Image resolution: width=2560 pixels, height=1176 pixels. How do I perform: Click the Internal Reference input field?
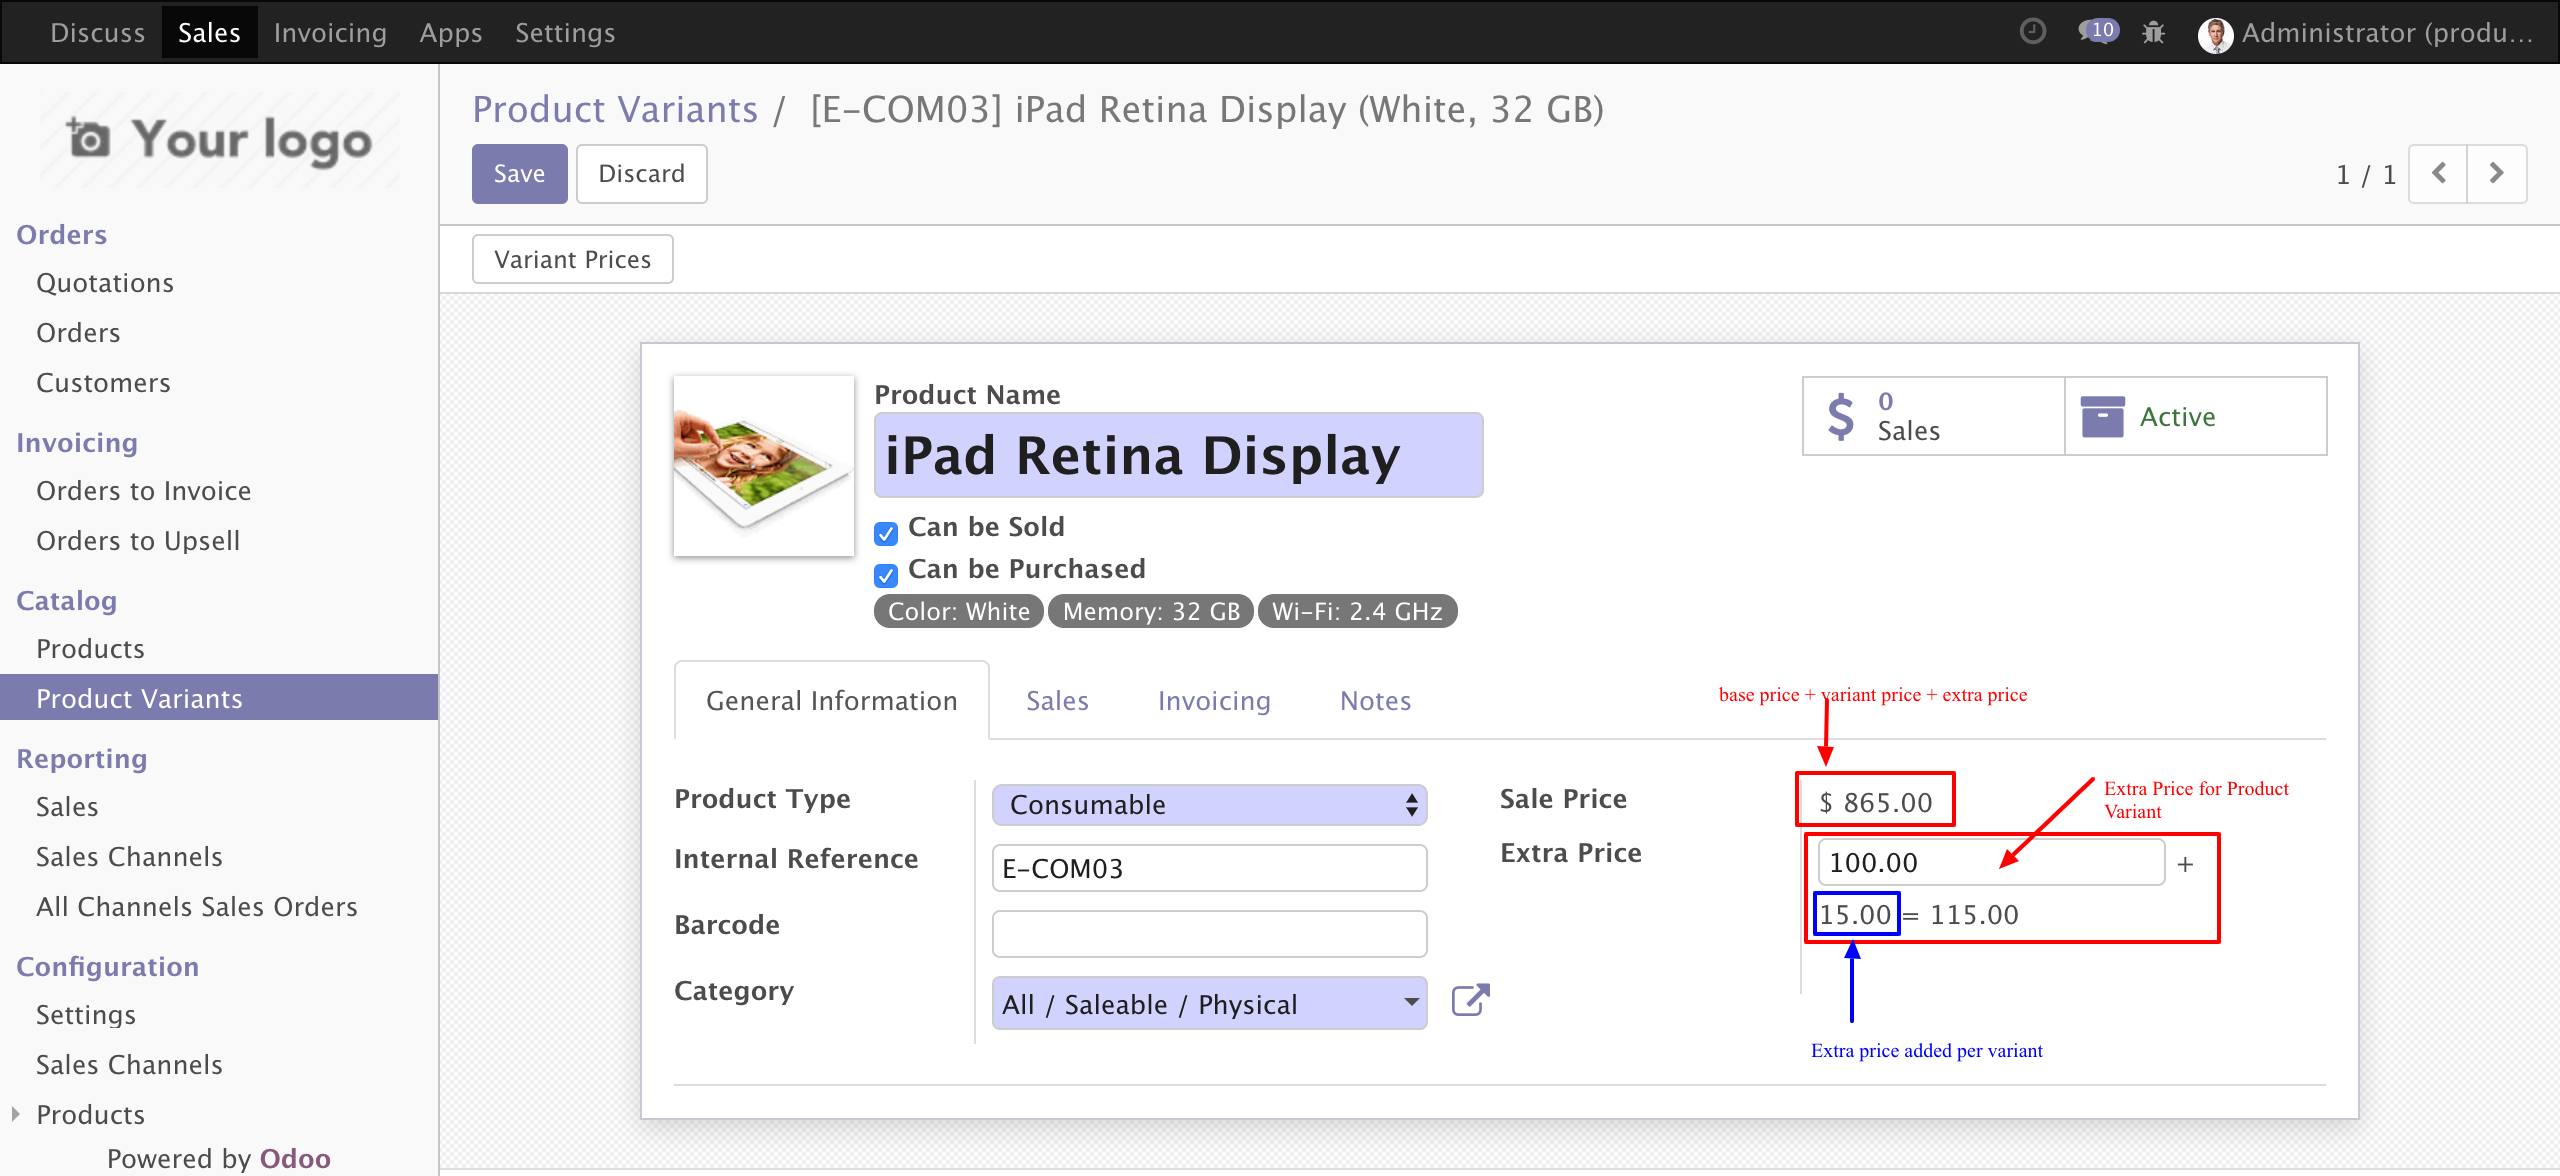click(x=1208, y=868)
